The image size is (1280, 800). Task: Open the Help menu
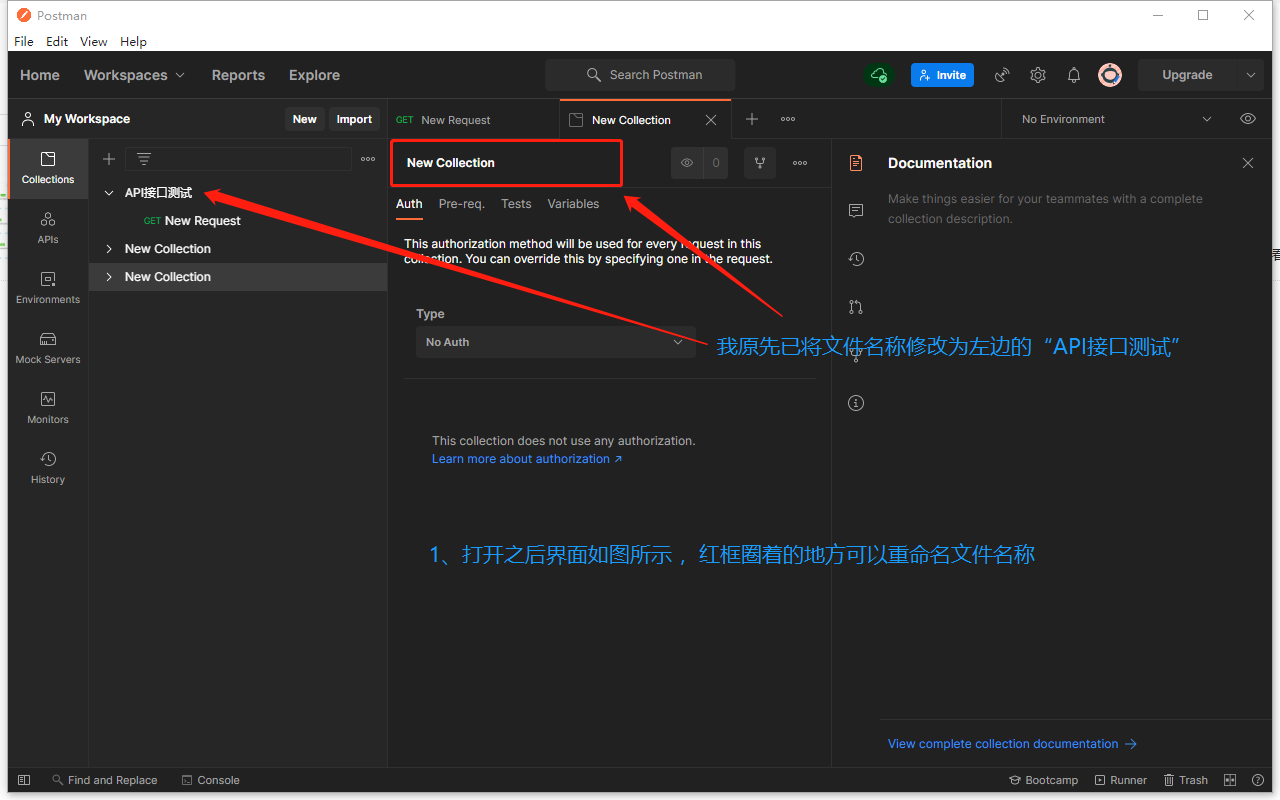pos(133,42)
